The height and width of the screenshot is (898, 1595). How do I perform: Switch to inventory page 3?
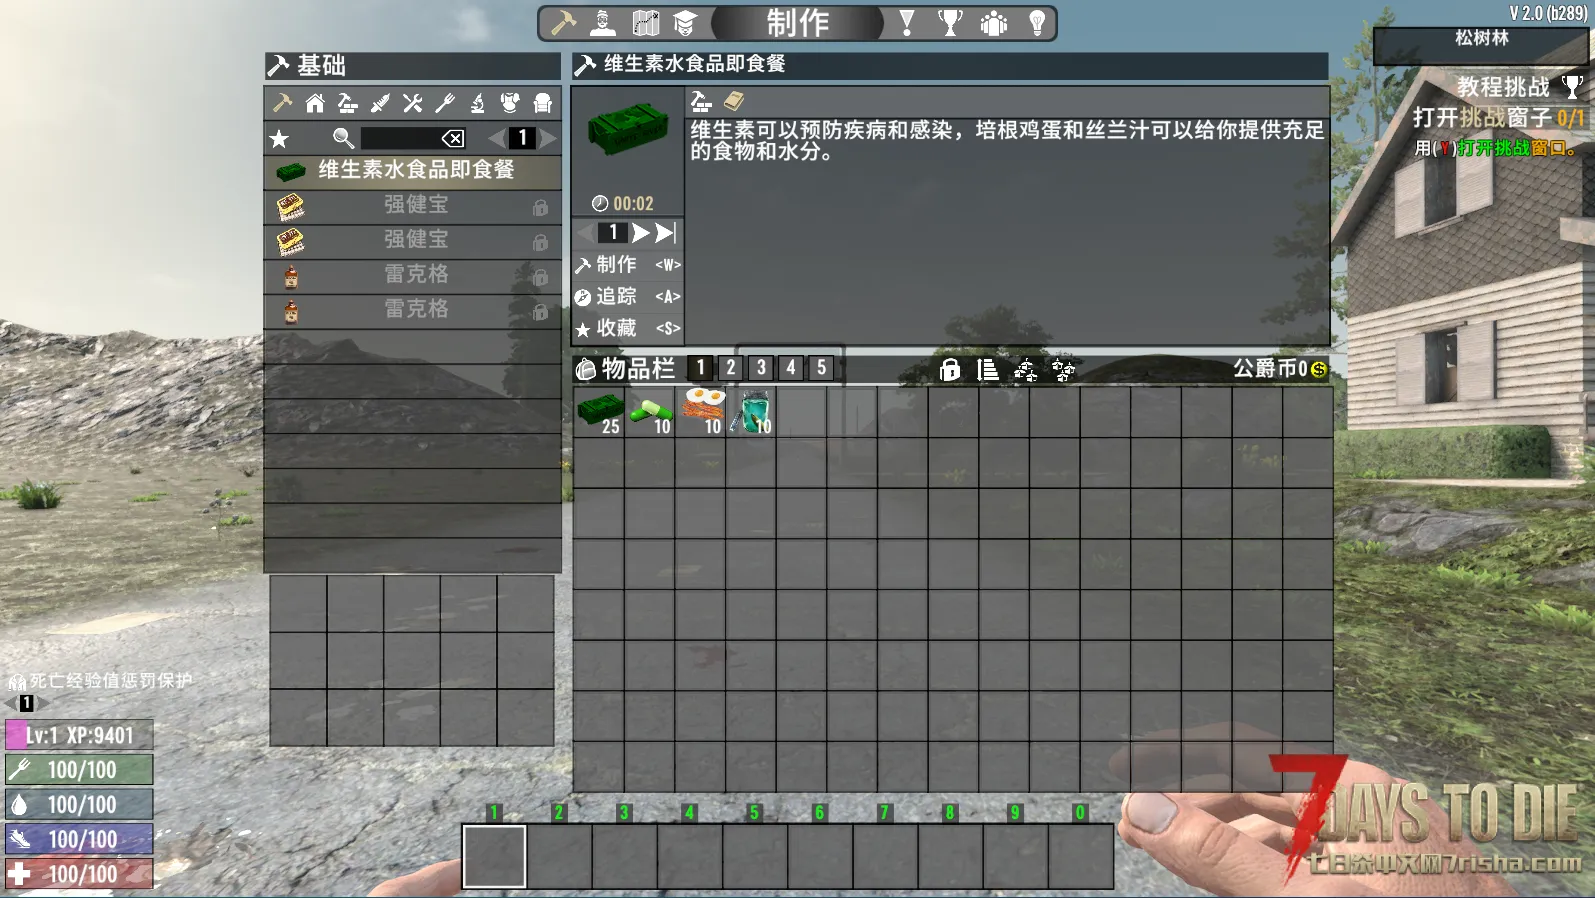coord(761,368)
